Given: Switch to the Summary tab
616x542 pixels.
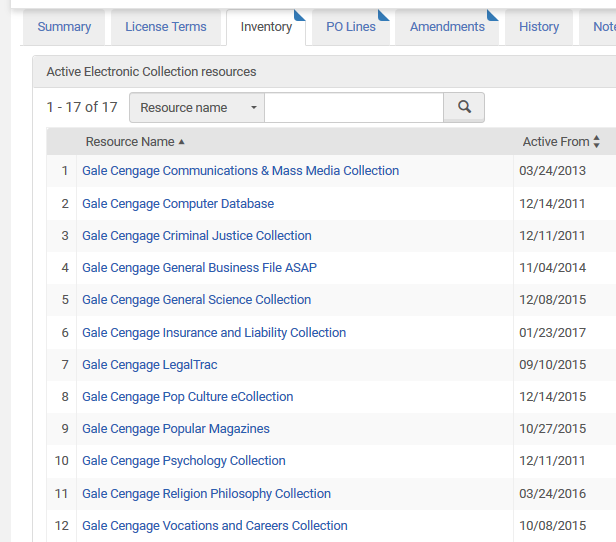Looking at the screenshot, I should [64, 27].
